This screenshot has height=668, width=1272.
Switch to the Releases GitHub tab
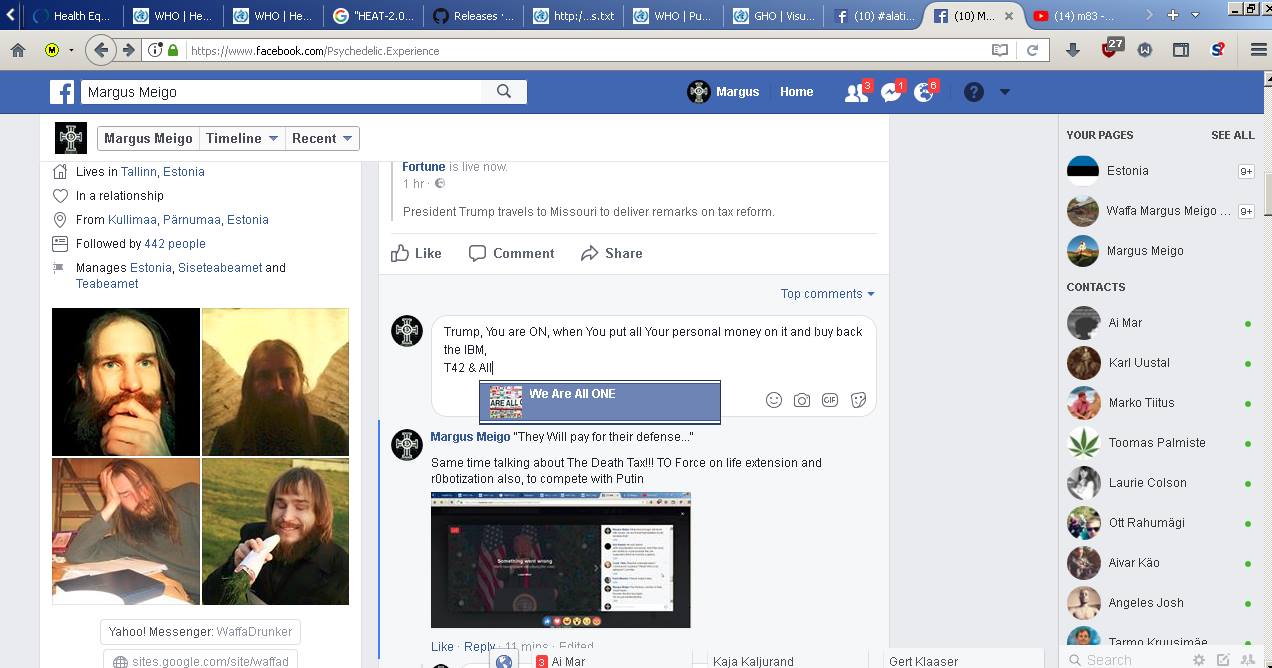coord(475,16)
